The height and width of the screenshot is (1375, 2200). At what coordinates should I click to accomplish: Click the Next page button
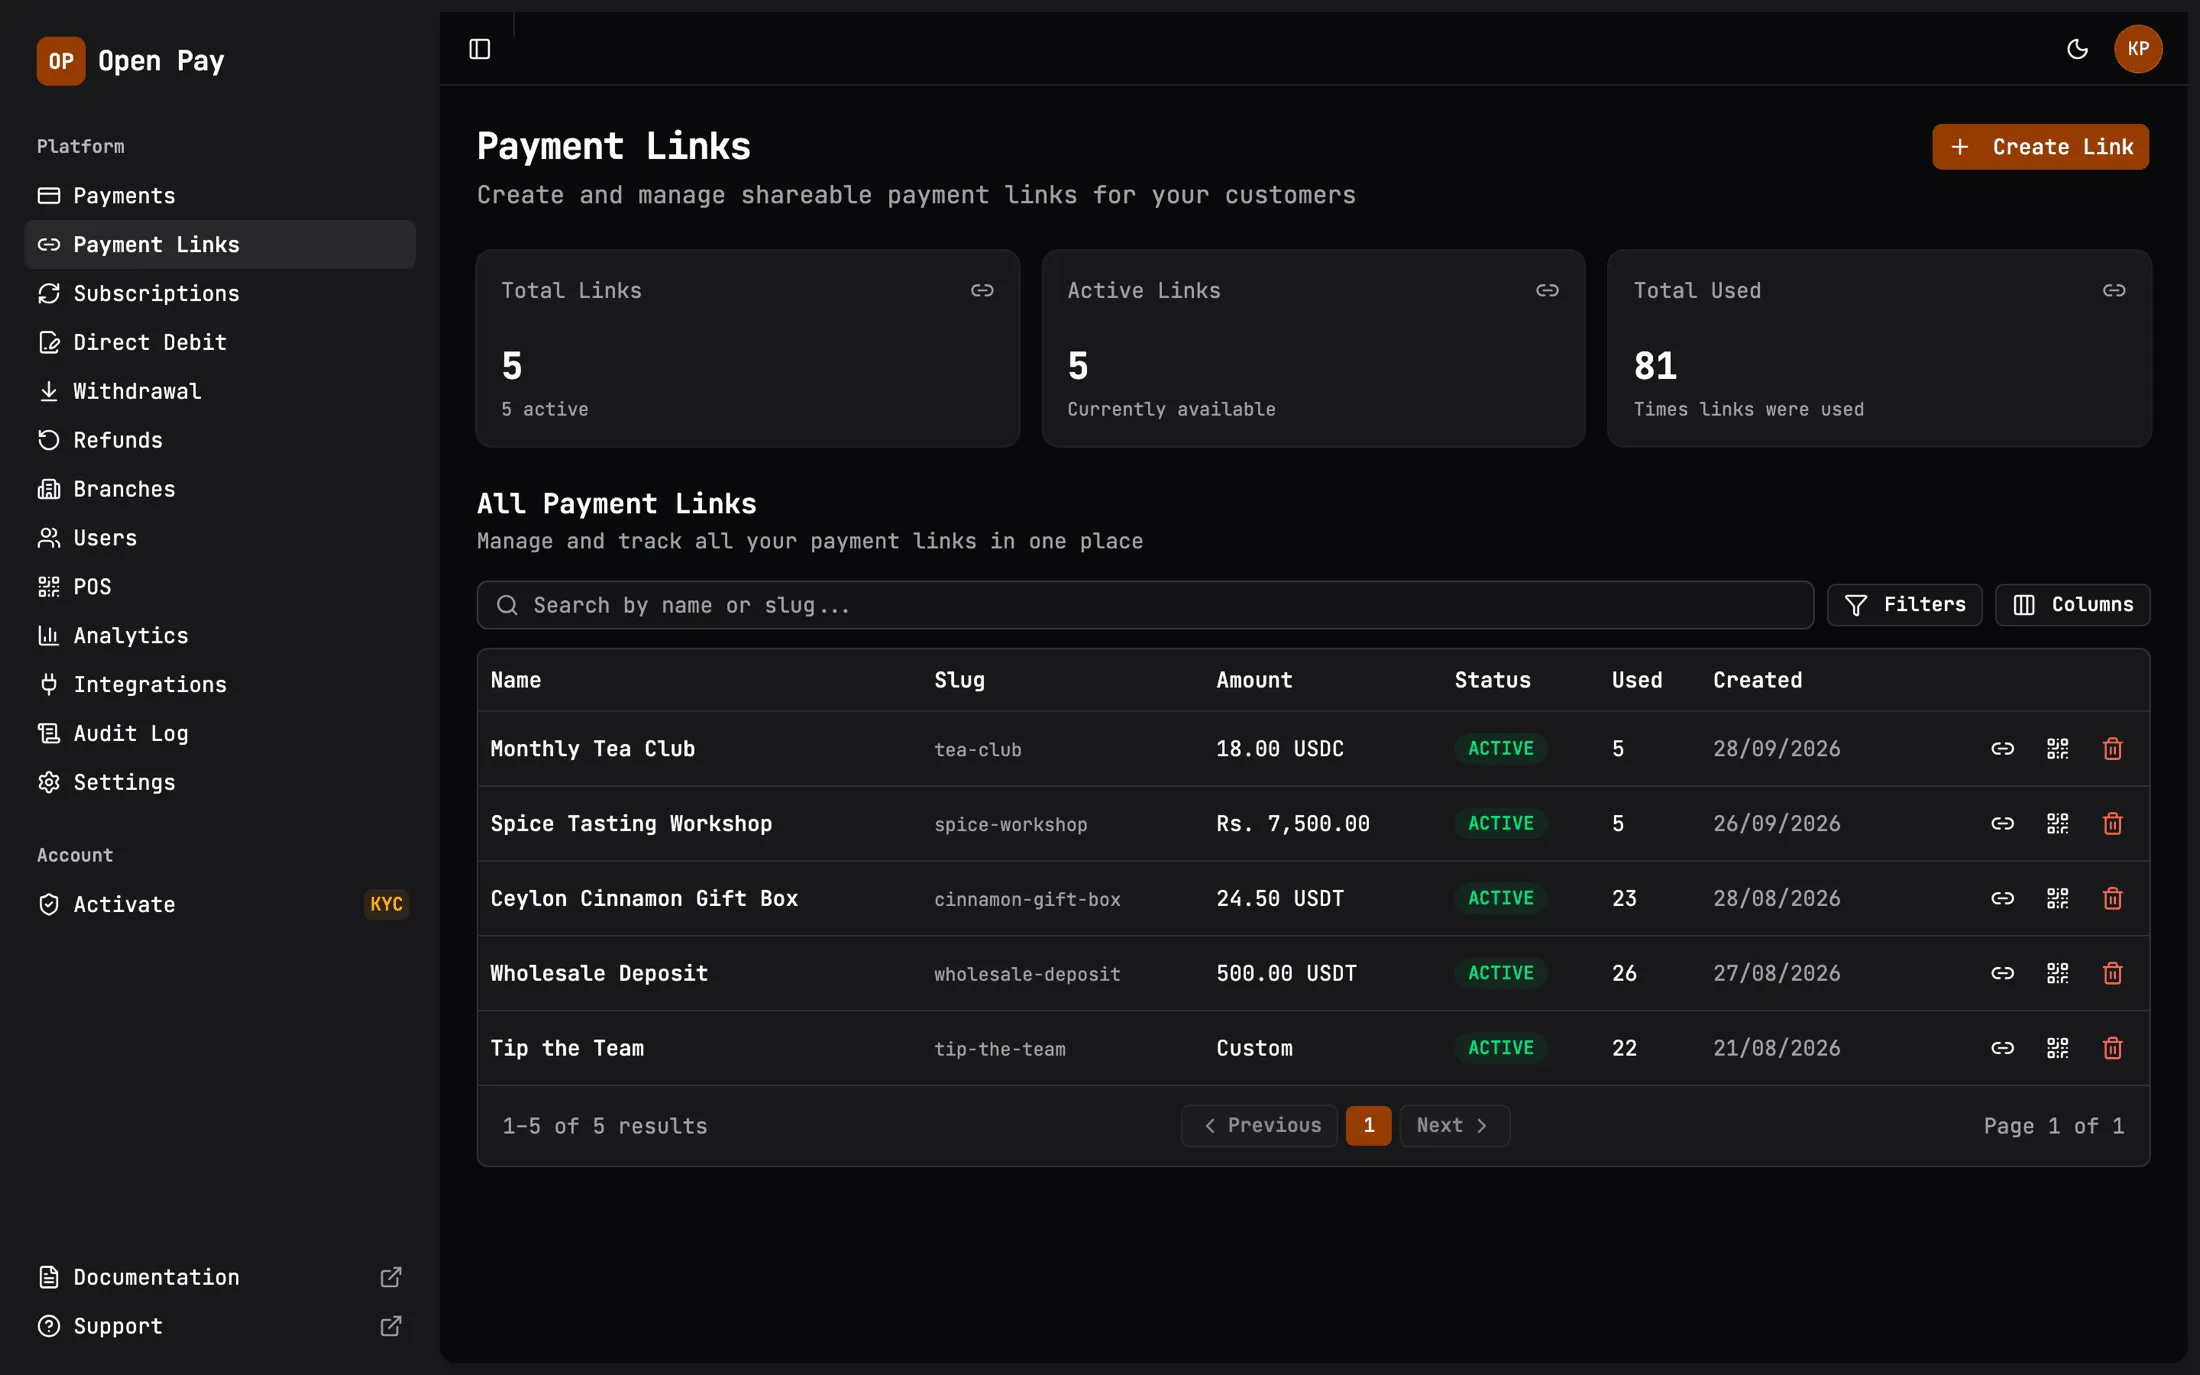coord(1454,1126)
